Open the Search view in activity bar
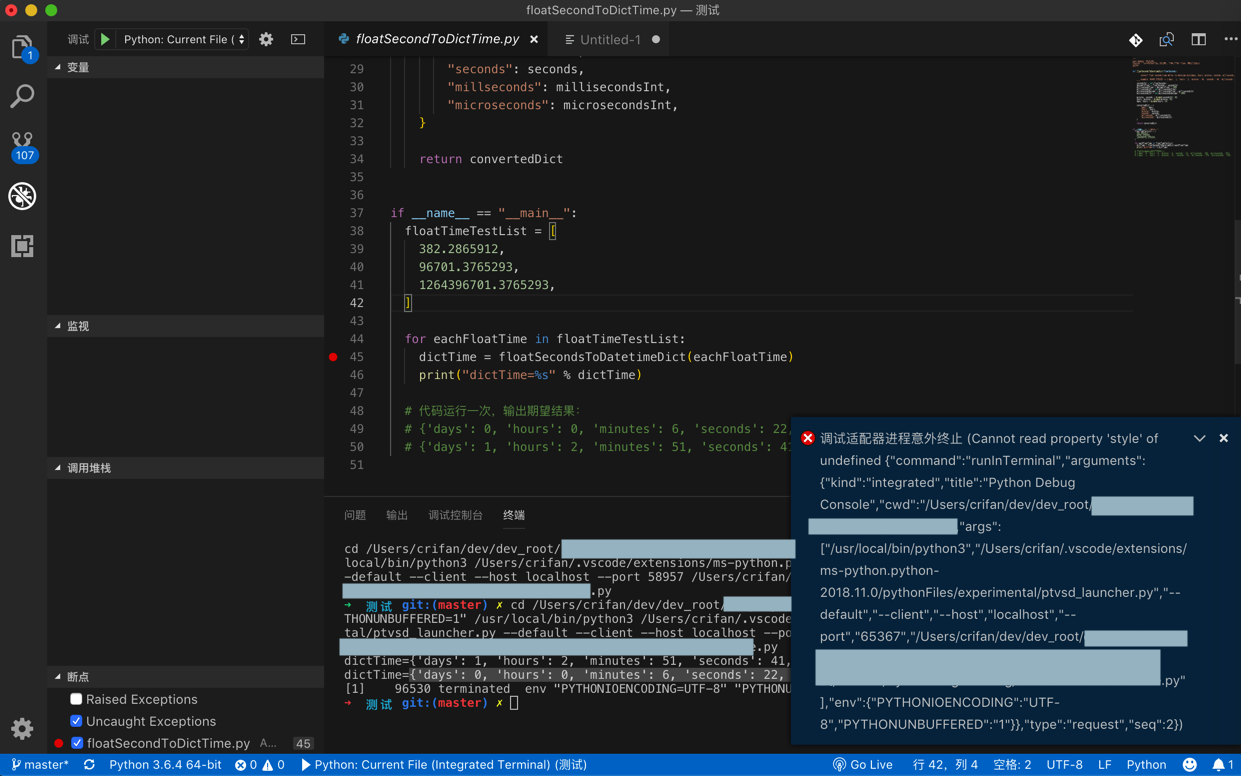Image resolution: width=1241 pixels, height=776 pixels. pyautogui.click(x=22, y=96)
